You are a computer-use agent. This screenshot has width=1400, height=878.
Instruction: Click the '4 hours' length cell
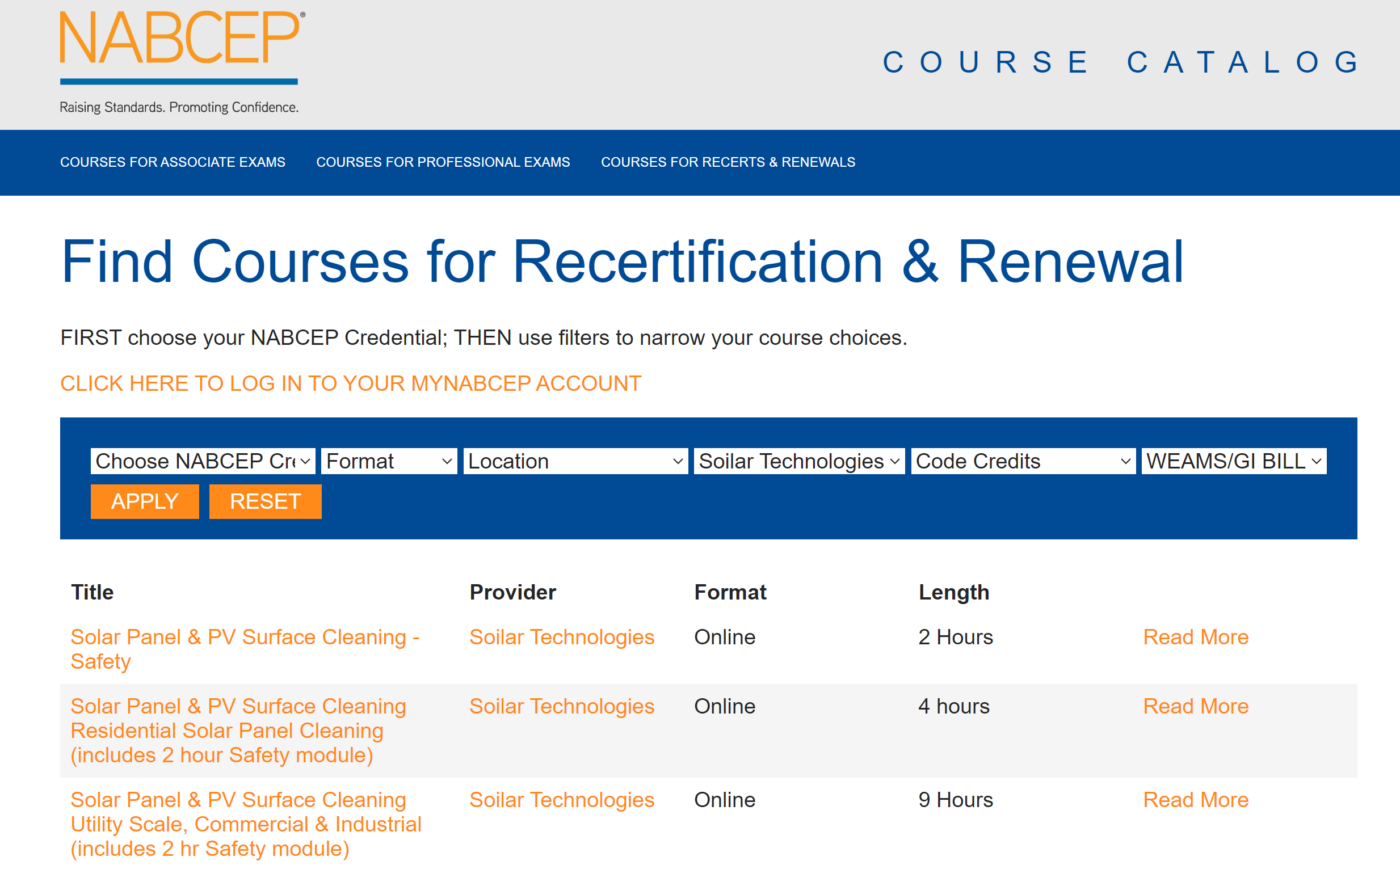pyautogui.click(x=954, y=706)
